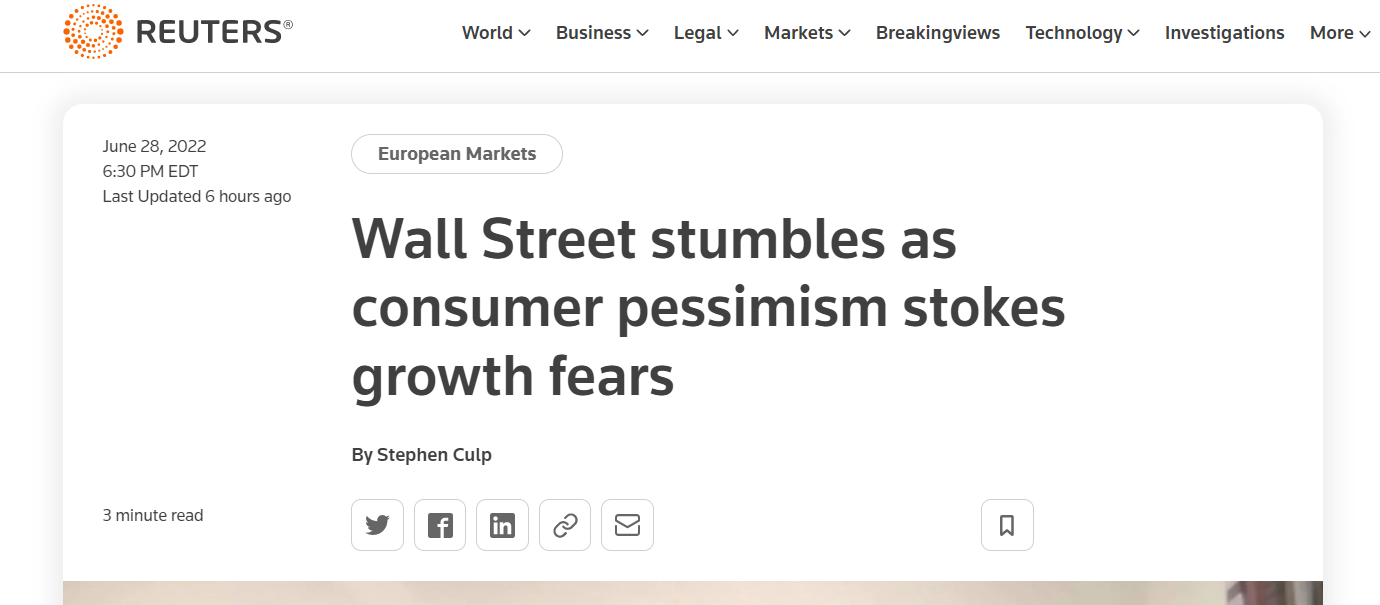Expand the More navigation menu

[x=1339, y=33]
